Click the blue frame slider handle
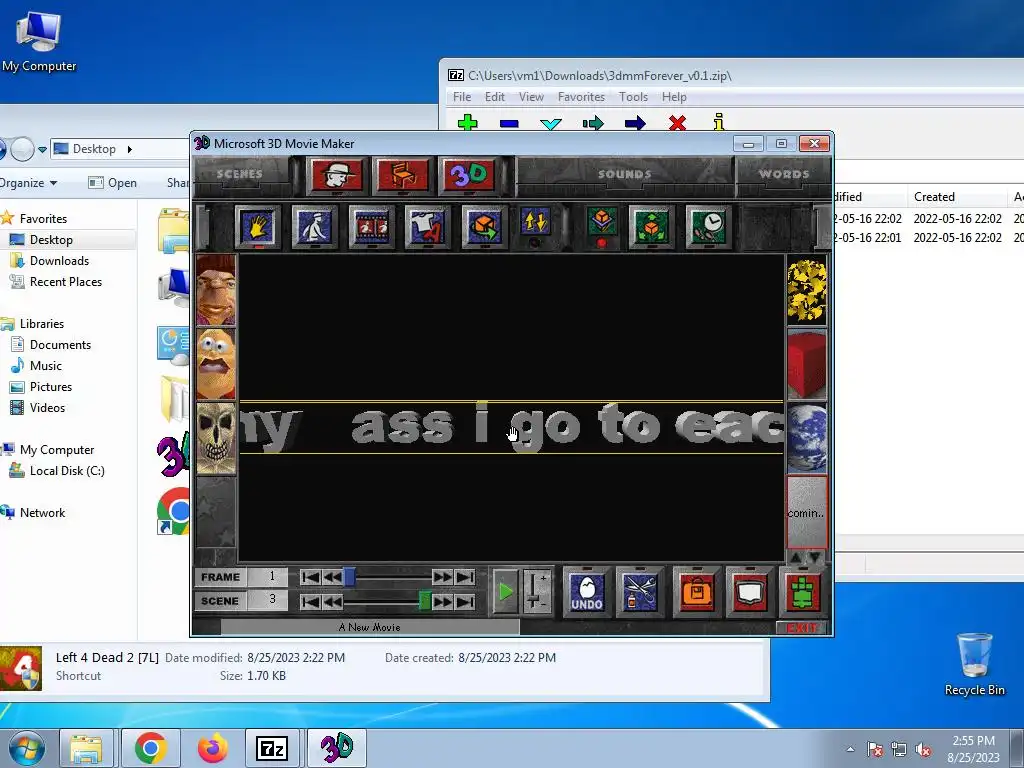Image resolution: width=1024 pixels, height=768 pixels. point(349,577)
